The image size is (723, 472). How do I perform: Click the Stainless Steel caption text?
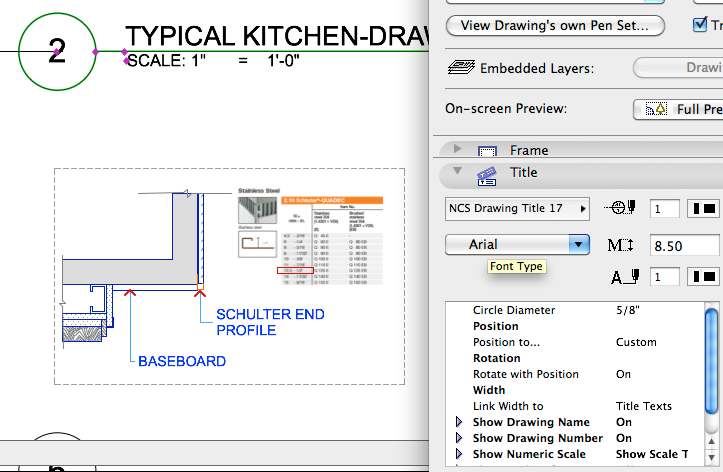coord(259,190)
